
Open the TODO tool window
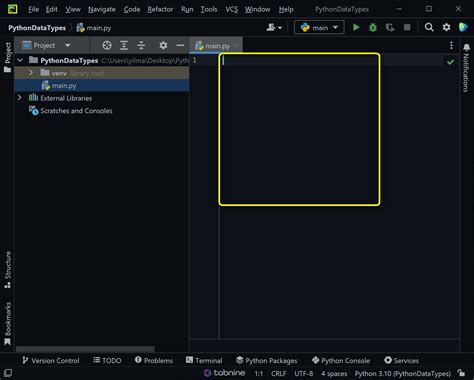click(107, 360)
